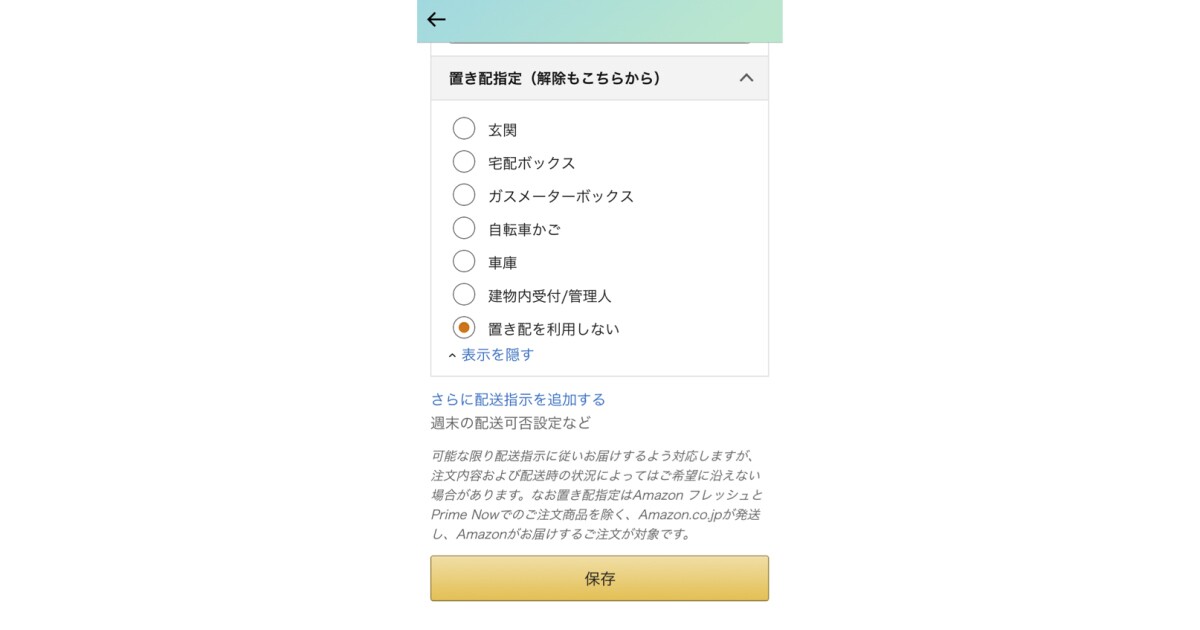Choose ガスメーターボックス delivery location
The height and width of the screenshot is (630, 1200).
[x=464, y=194]
